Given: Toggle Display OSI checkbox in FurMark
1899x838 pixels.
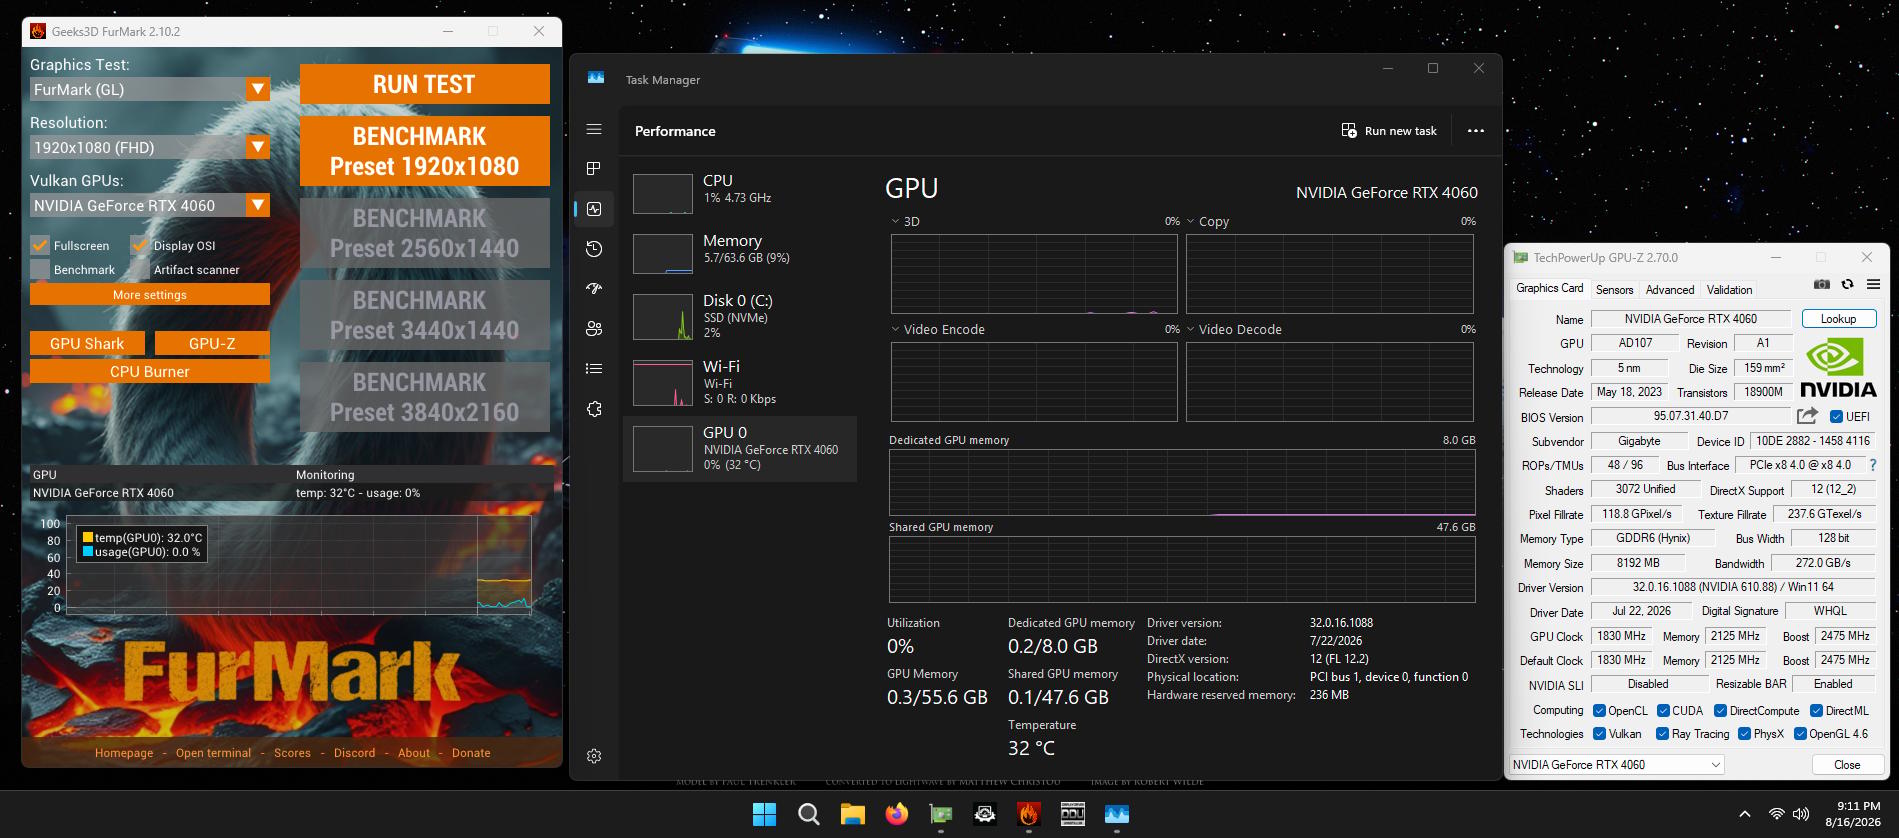Looking at the screenshot, I should click(140, 245).
